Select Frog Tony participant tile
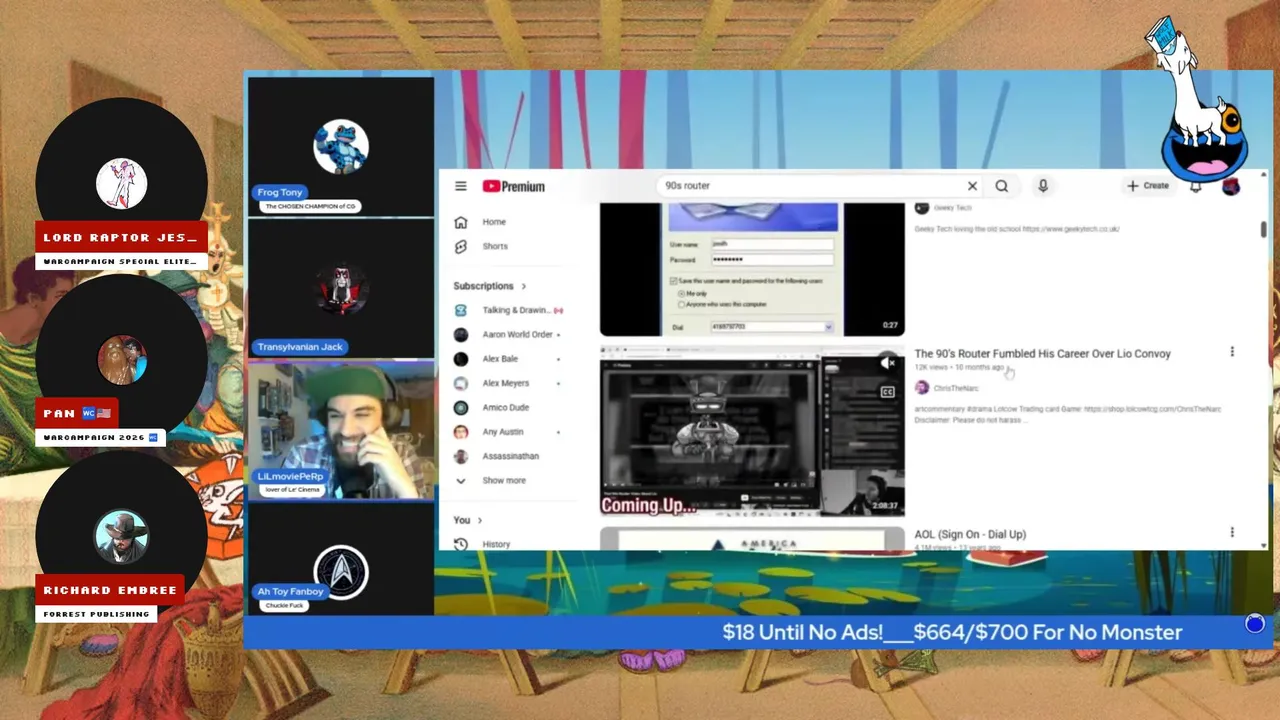 (x=341, y=146)
